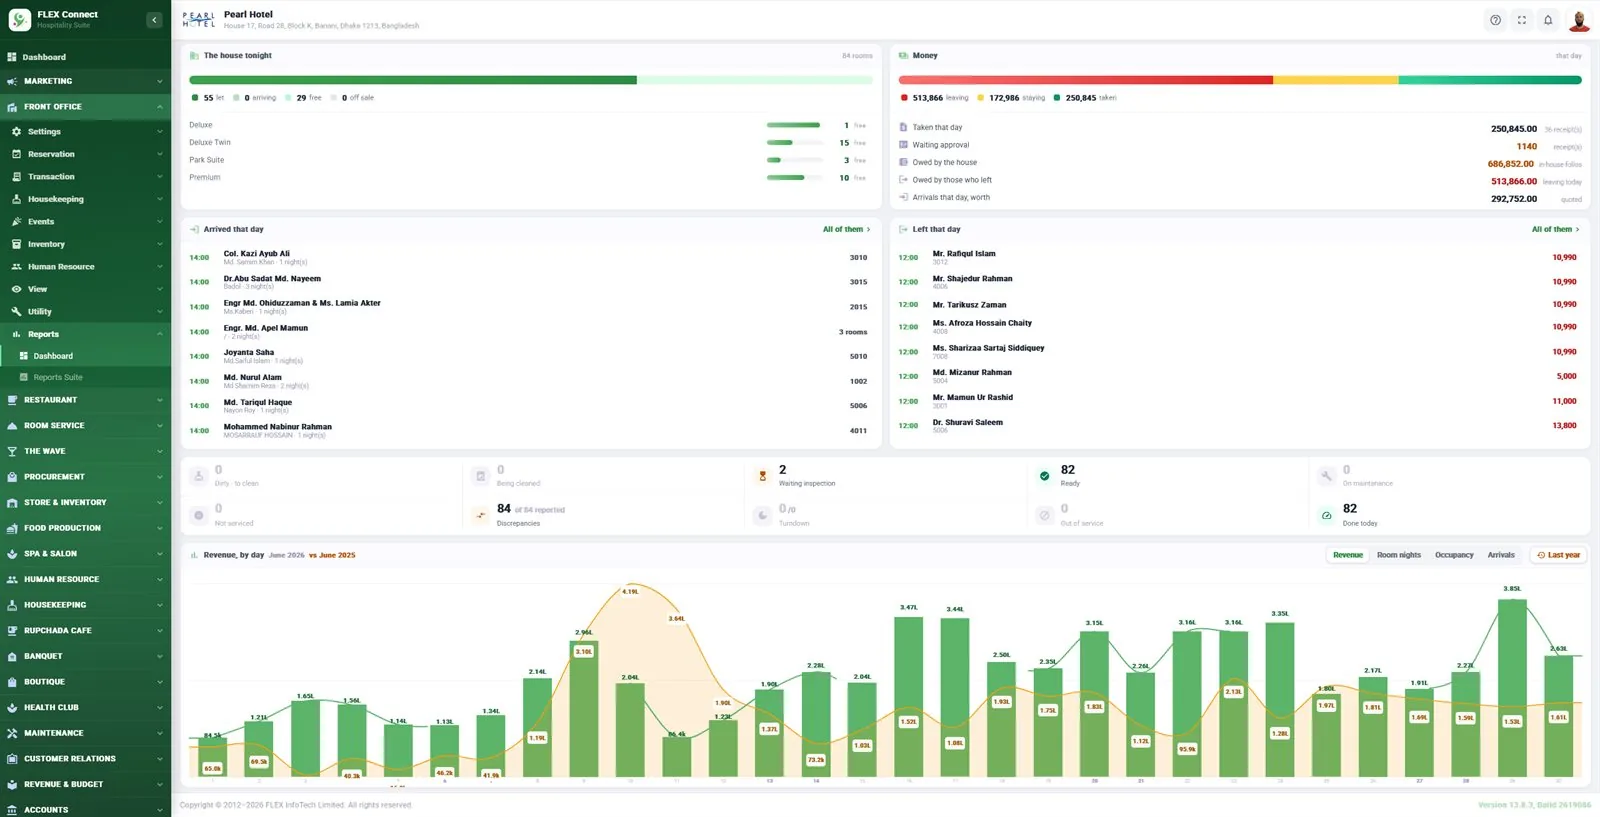
Task: Open Dashboard under Reports
Action: pos(85,356)
